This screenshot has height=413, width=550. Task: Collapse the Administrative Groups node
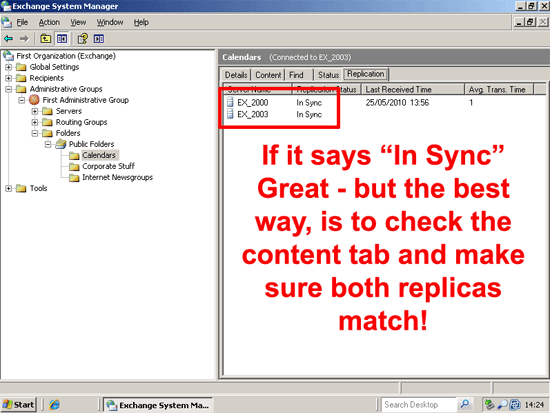9,89
